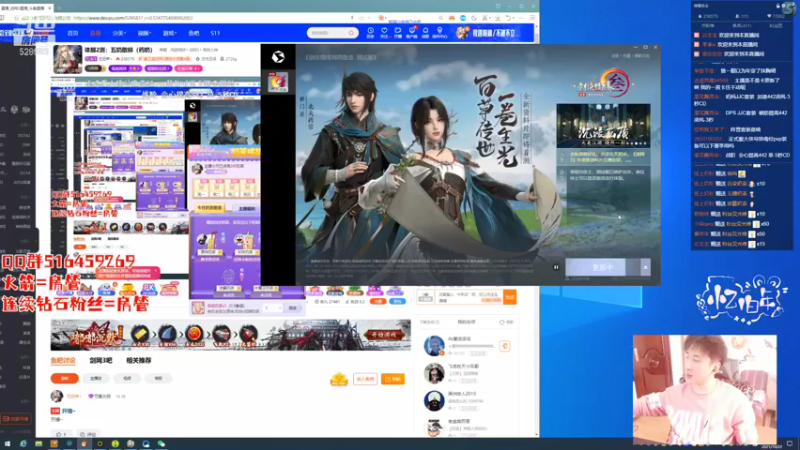
Task: Click the 开始游戏 button on game banner
Action: (386, 335)
